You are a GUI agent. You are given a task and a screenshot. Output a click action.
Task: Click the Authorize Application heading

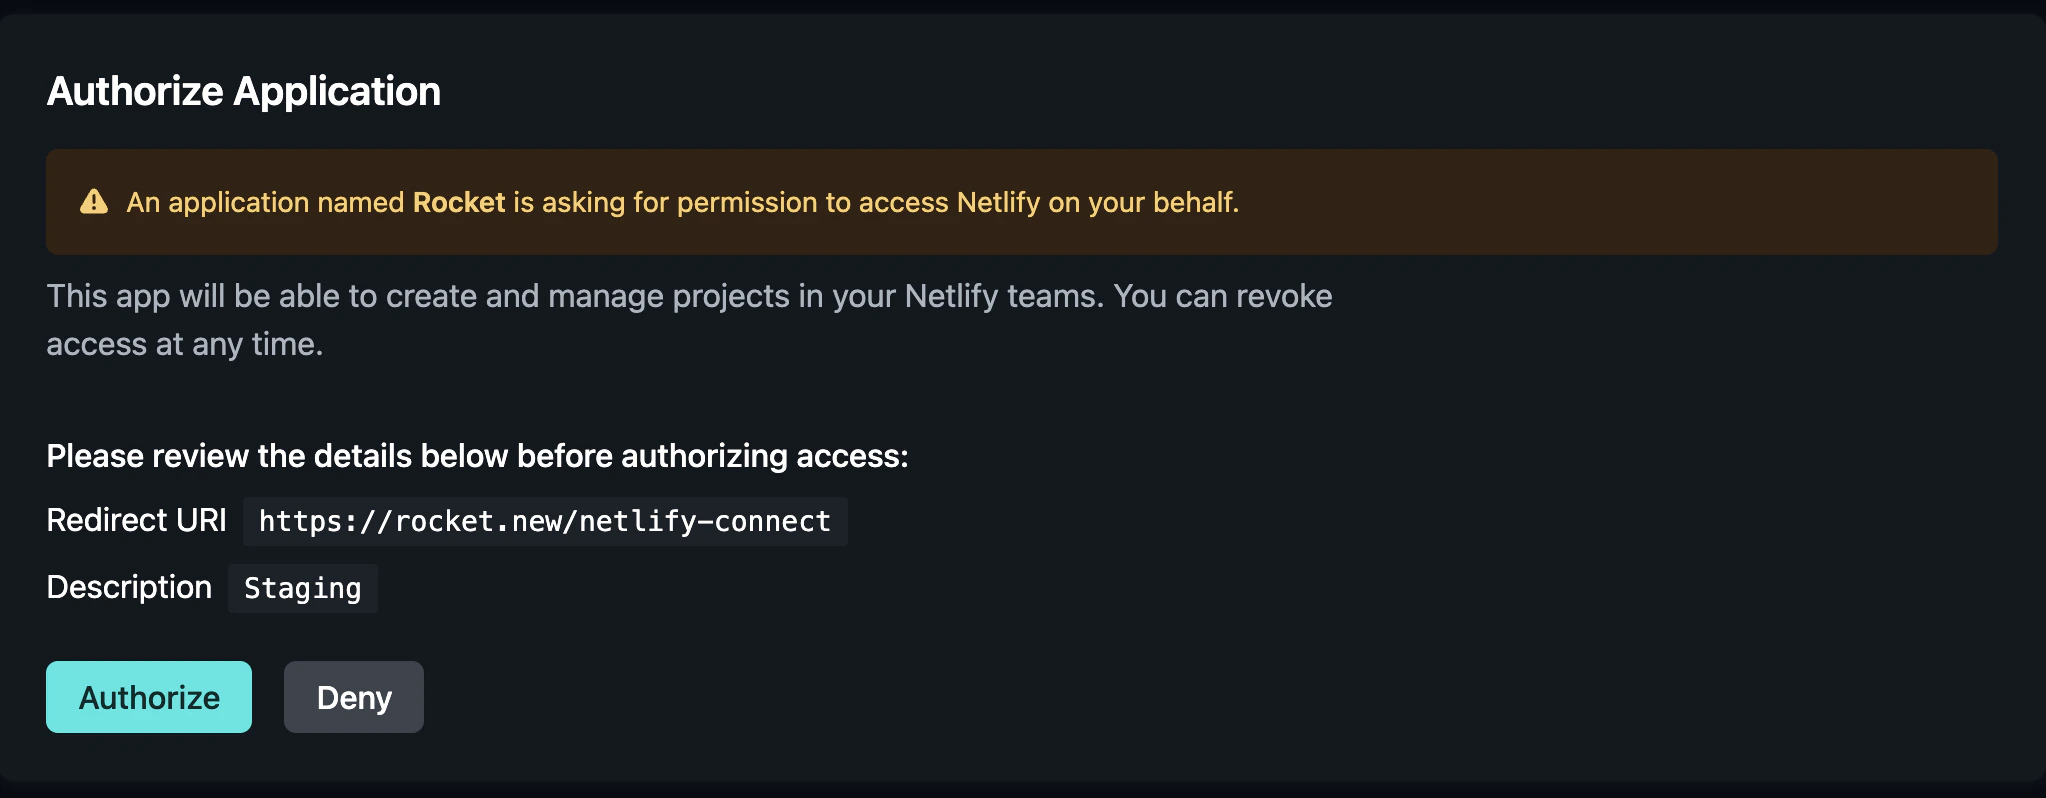(x=243, y=91)
